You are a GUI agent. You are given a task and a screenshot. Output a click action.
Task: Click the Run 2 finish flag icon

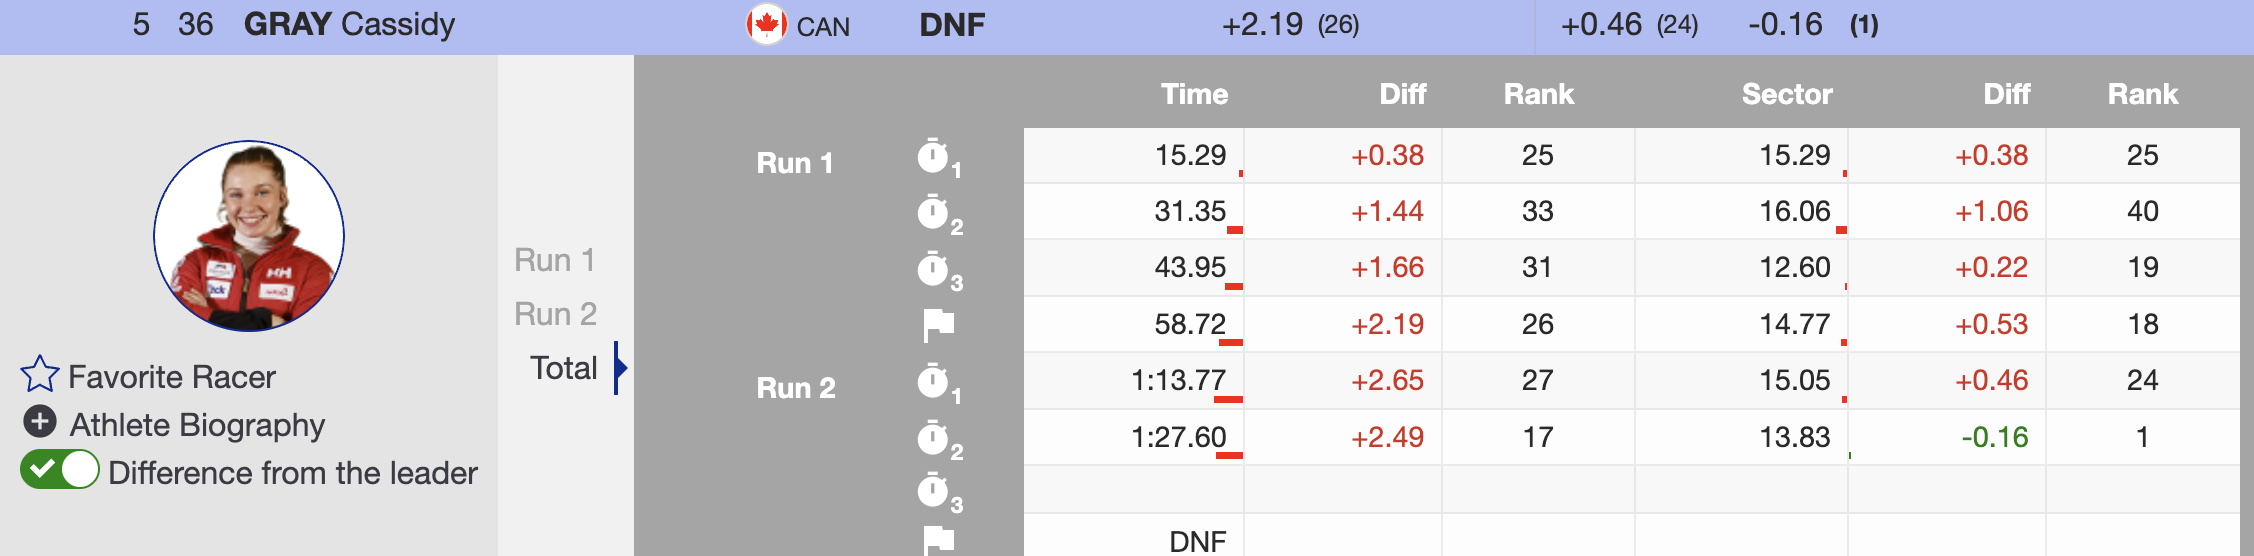[938, 540]
